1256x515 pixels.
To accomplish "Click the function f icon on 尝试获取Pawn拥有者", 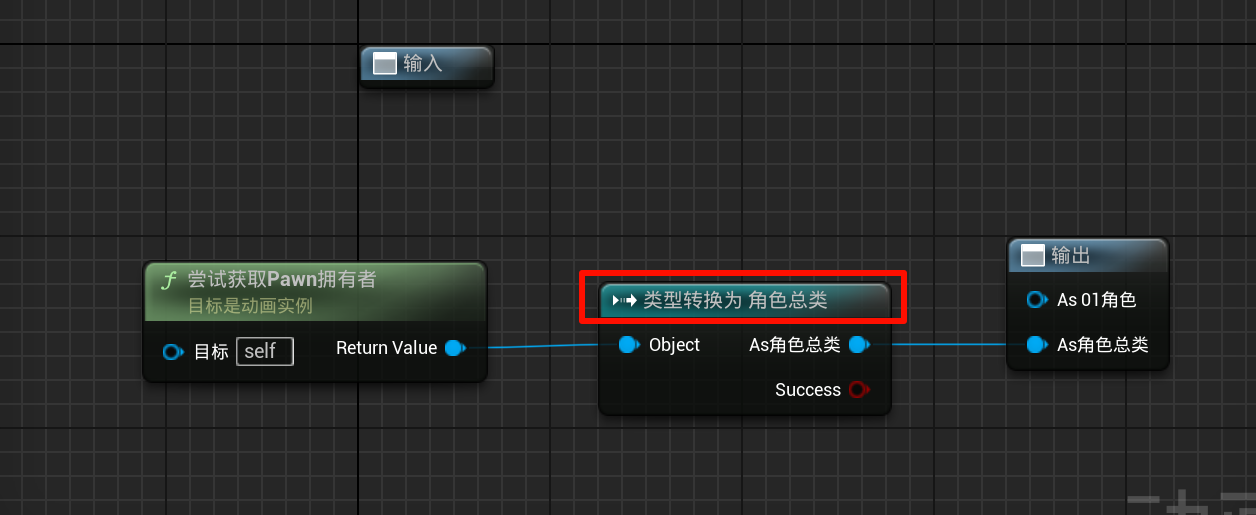I will 169,281.
